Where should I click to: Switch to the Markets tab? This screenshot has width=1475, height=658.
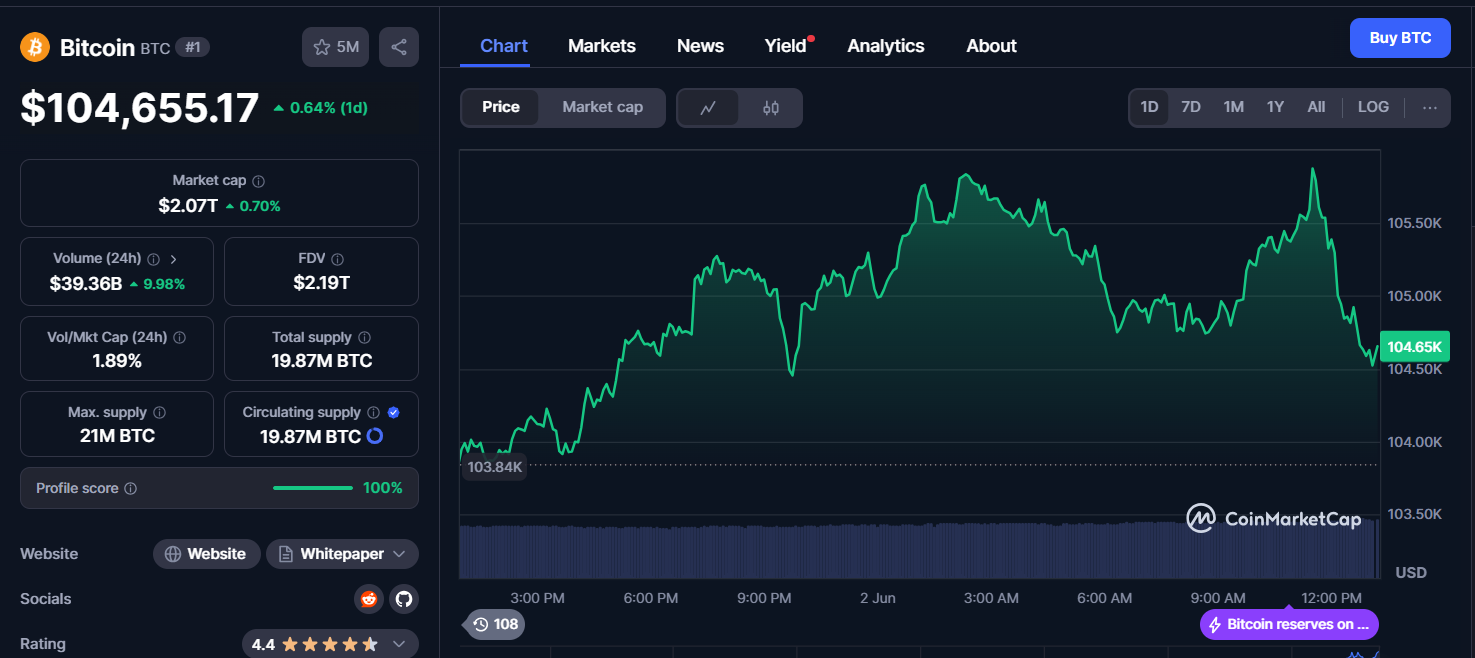pos(601,46)
